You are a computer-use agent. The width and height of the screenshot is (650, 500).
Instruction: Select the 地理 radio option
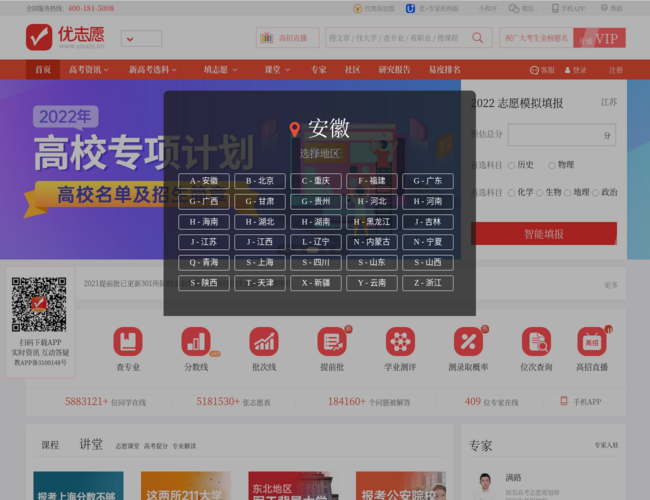pos(568,193)
